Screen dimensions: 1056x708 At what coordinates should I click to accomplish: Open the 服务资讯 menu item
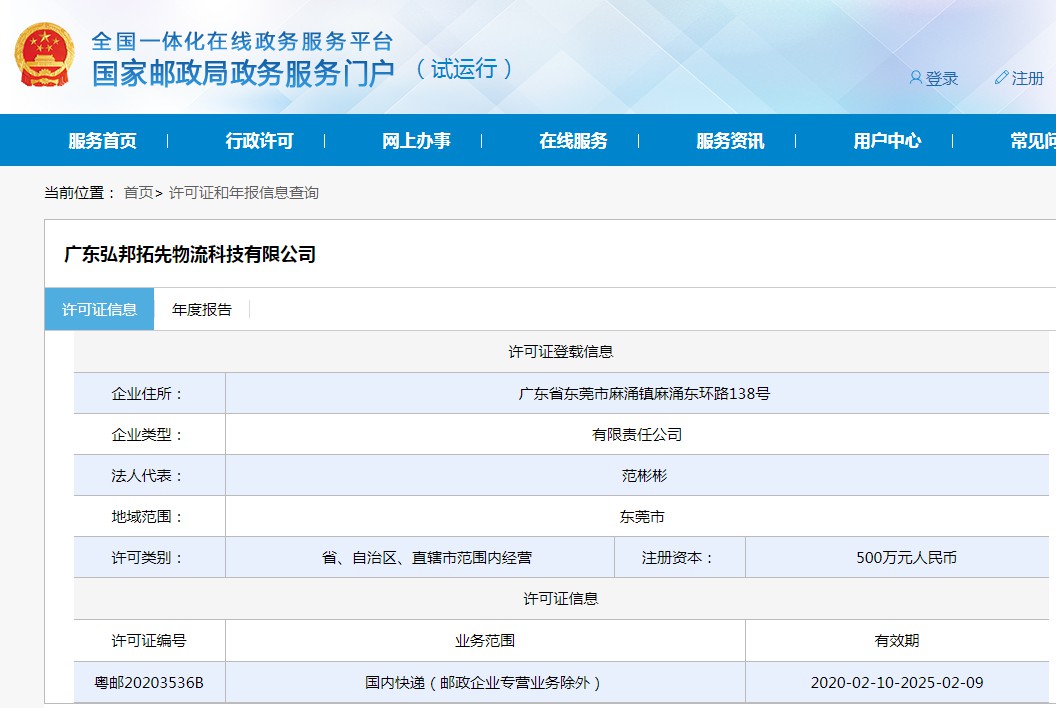pyautogui.click(x=730, y=141)
